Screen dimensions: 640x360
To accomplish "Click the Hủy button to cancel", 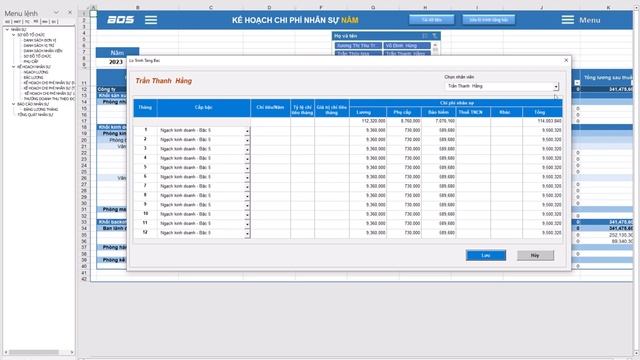I will coord(535,255).
